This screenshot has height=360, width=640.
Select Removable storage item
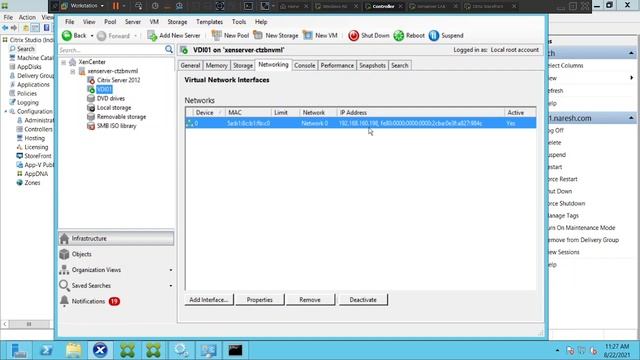121,117
